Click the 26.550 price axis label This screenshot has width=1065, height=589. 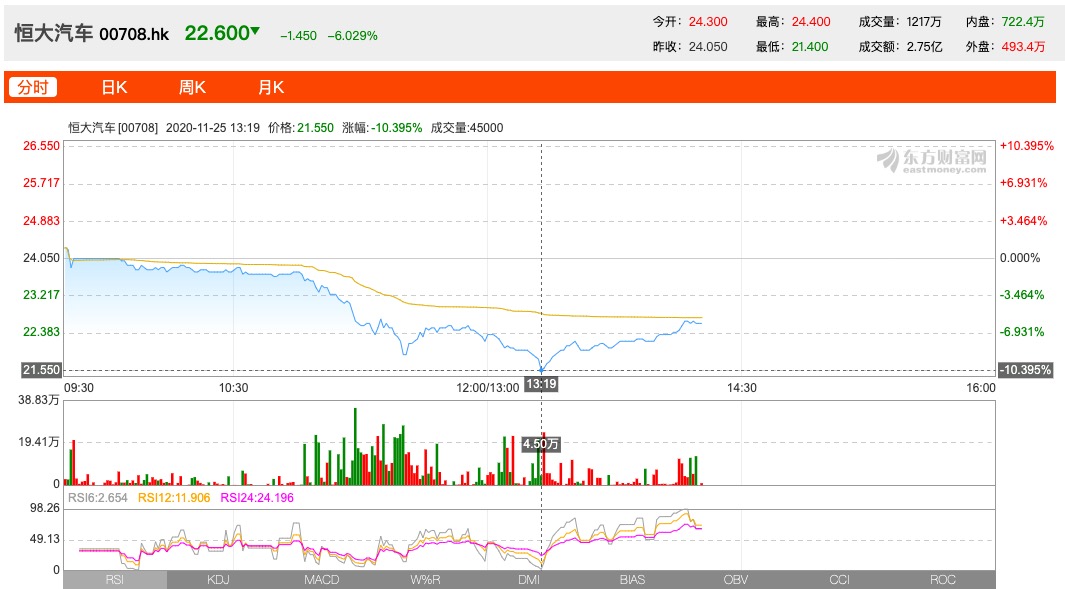point(41,146)
